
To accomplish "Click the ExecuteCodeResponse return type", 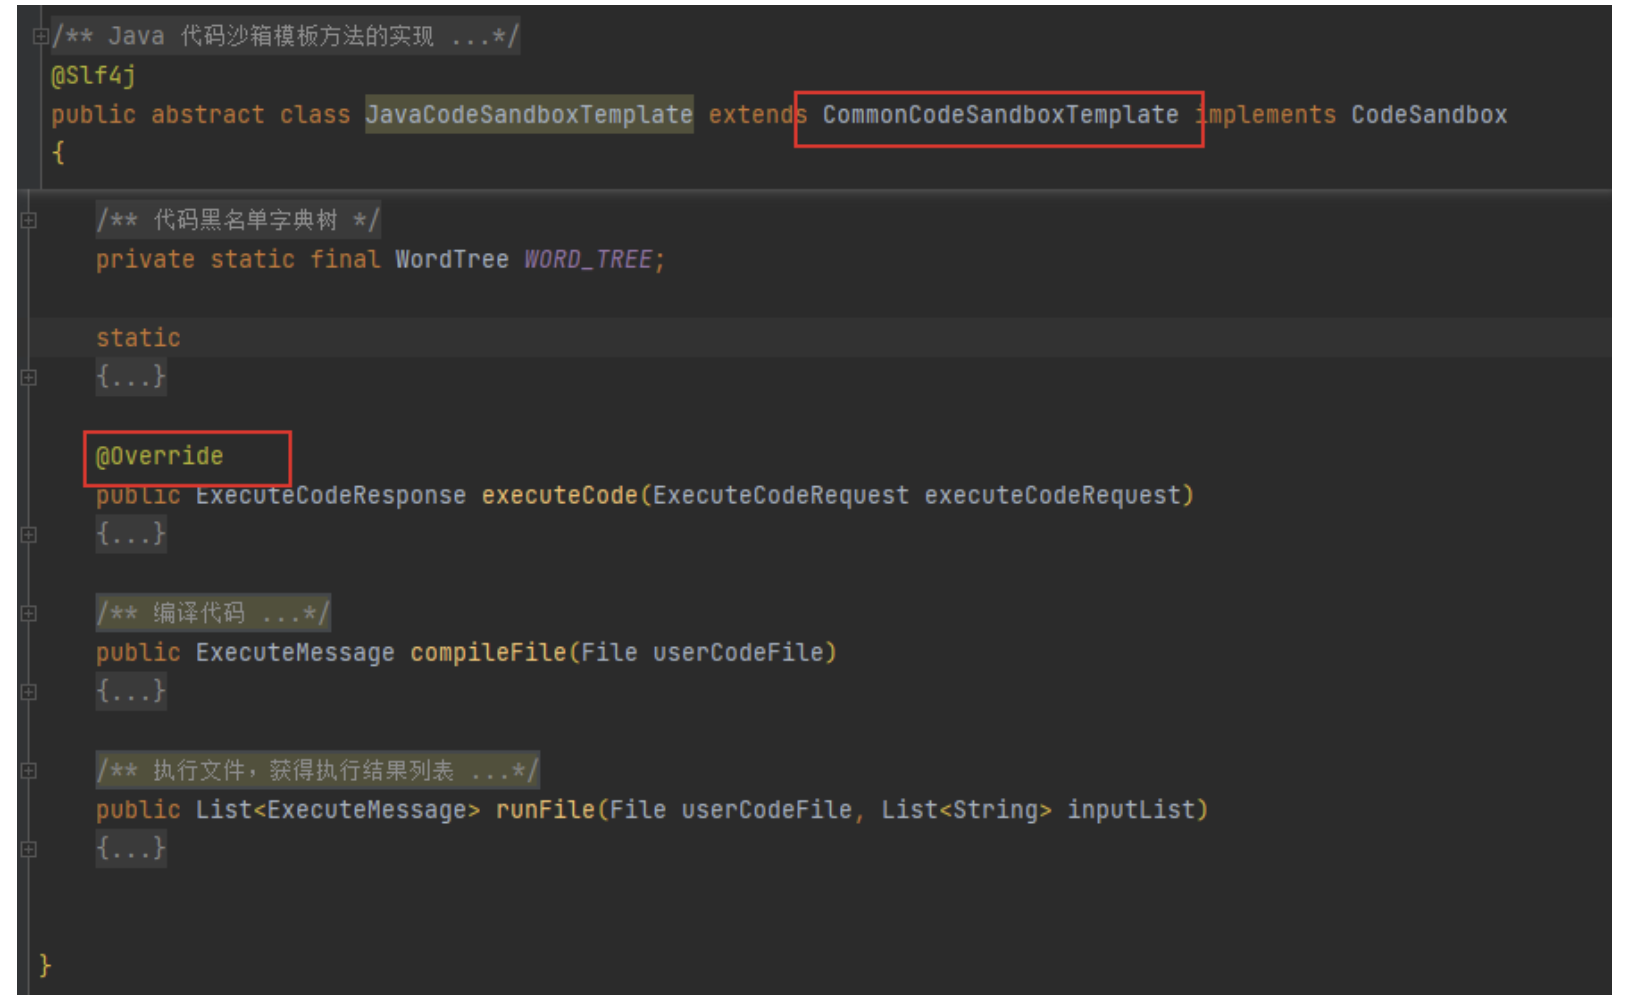I will (330, 496).
